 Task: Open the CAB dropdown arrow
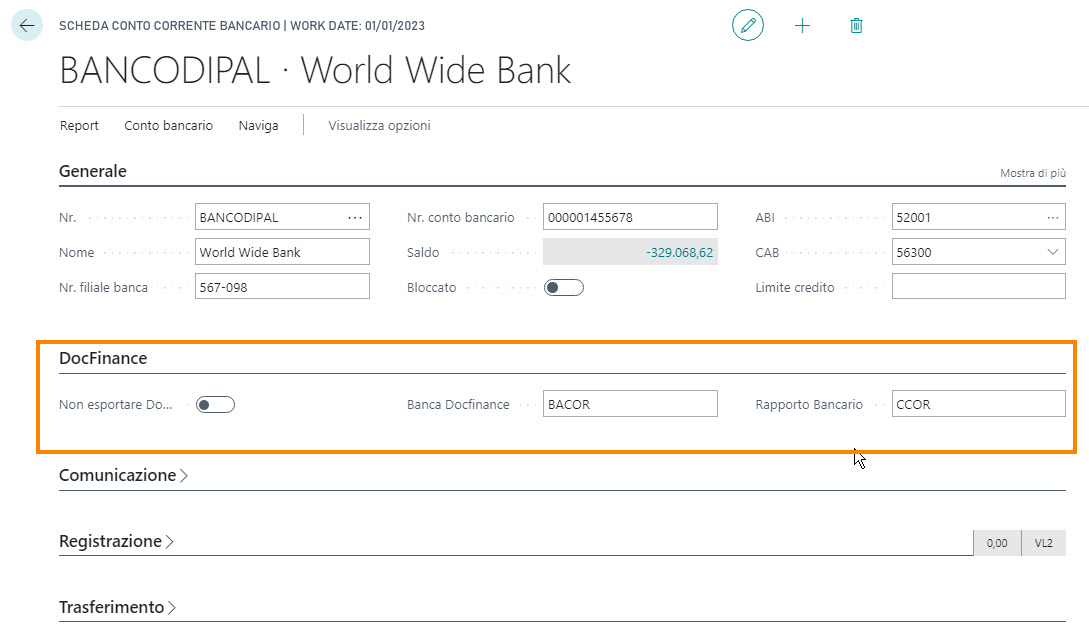pos(1053,253)
